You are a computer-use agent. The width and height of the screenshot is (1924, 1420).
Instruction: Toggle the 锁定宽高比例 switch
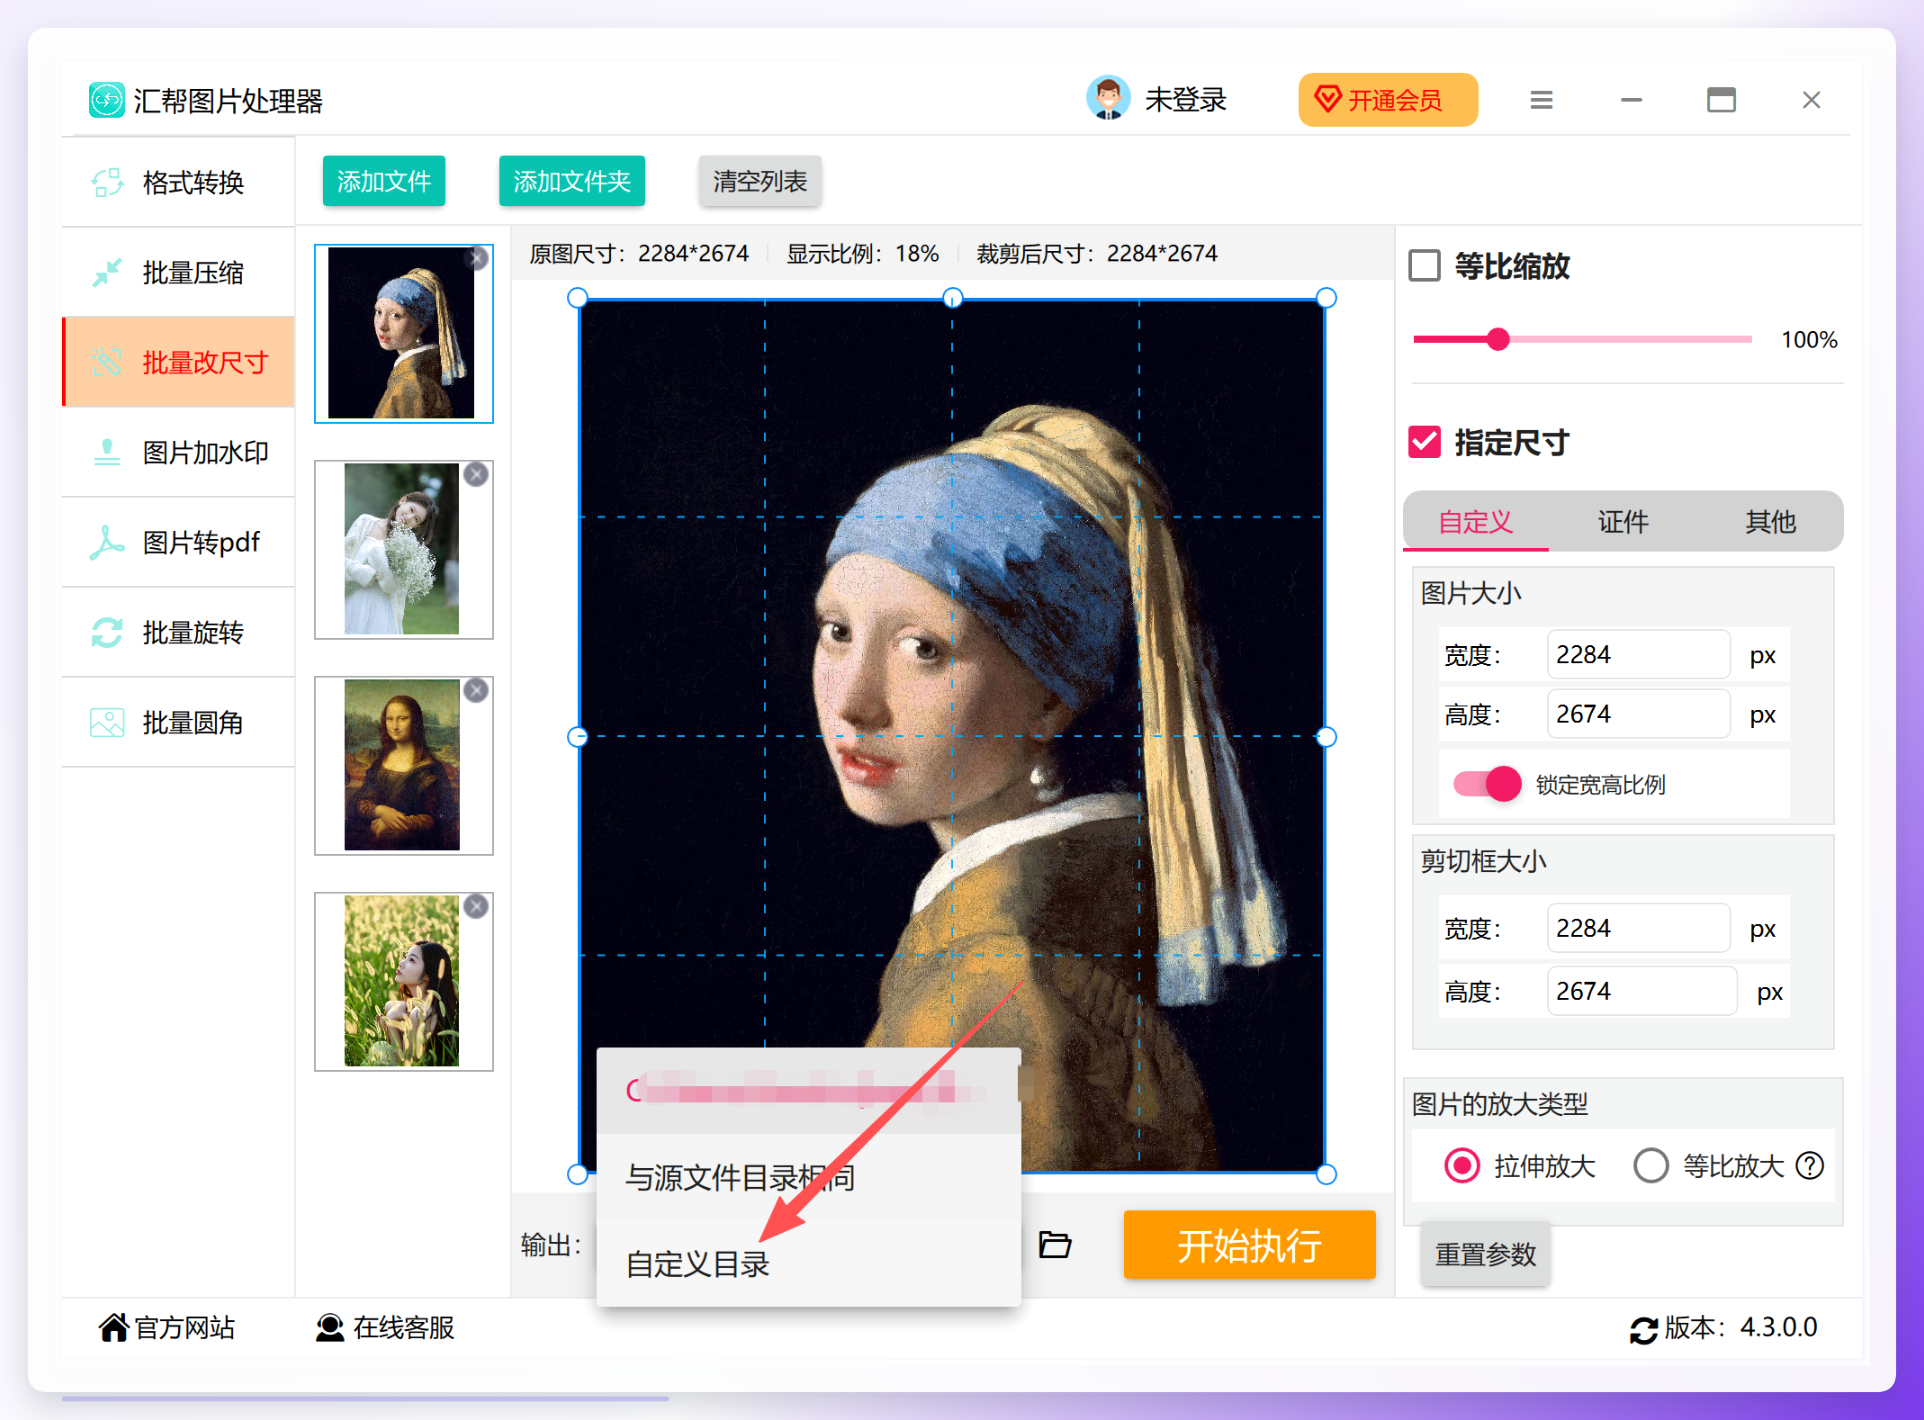click(x=1487, y=784)
